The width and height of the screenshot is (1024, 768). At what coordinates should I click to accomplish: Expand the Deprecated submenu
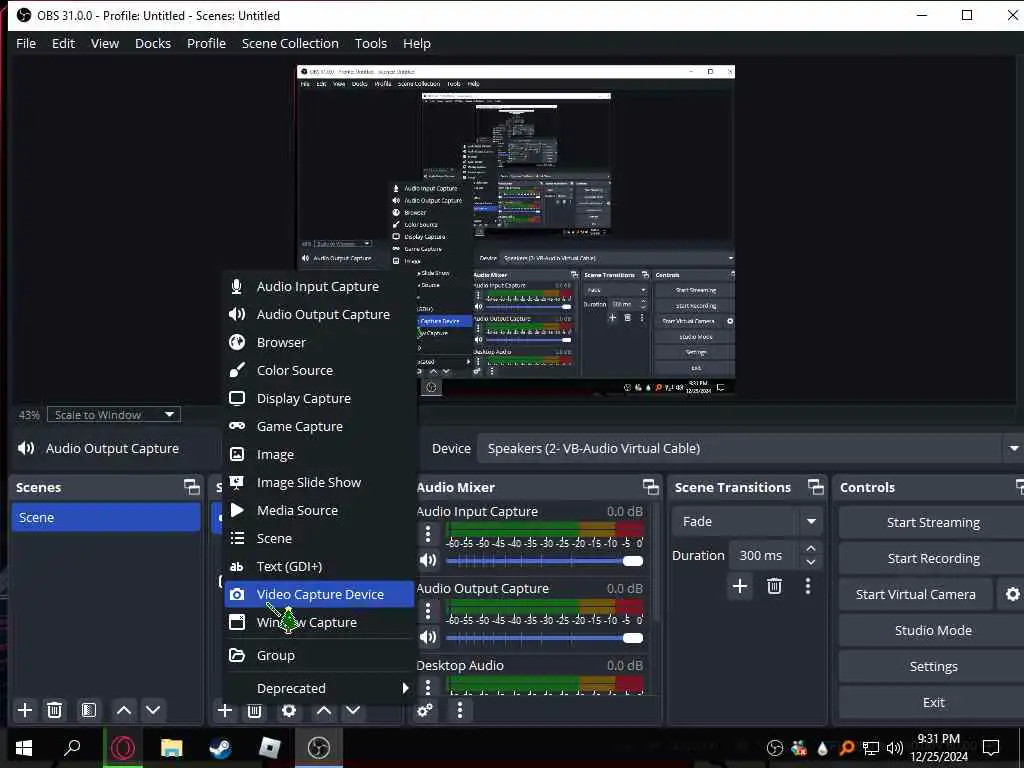point(319,688)
